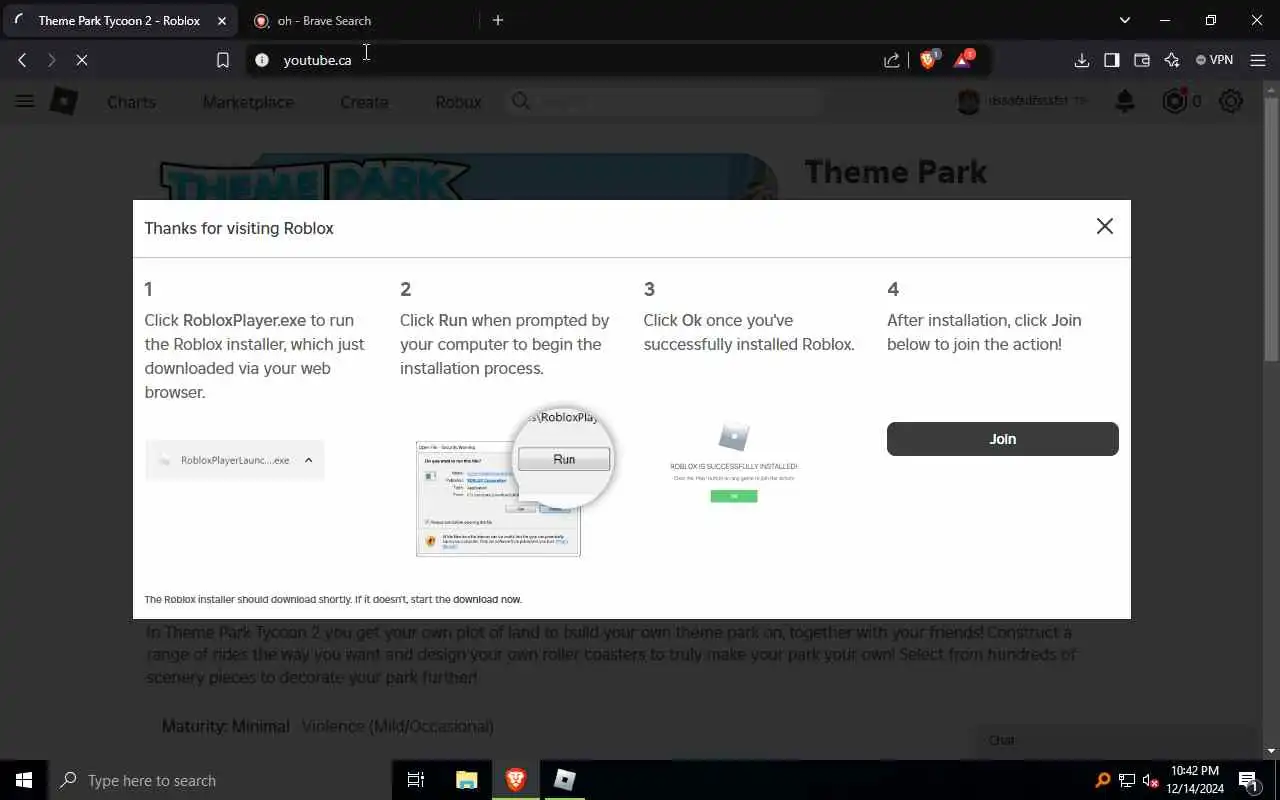
Task: Click Windows taskbar search box
Action: tap(220, 780)
